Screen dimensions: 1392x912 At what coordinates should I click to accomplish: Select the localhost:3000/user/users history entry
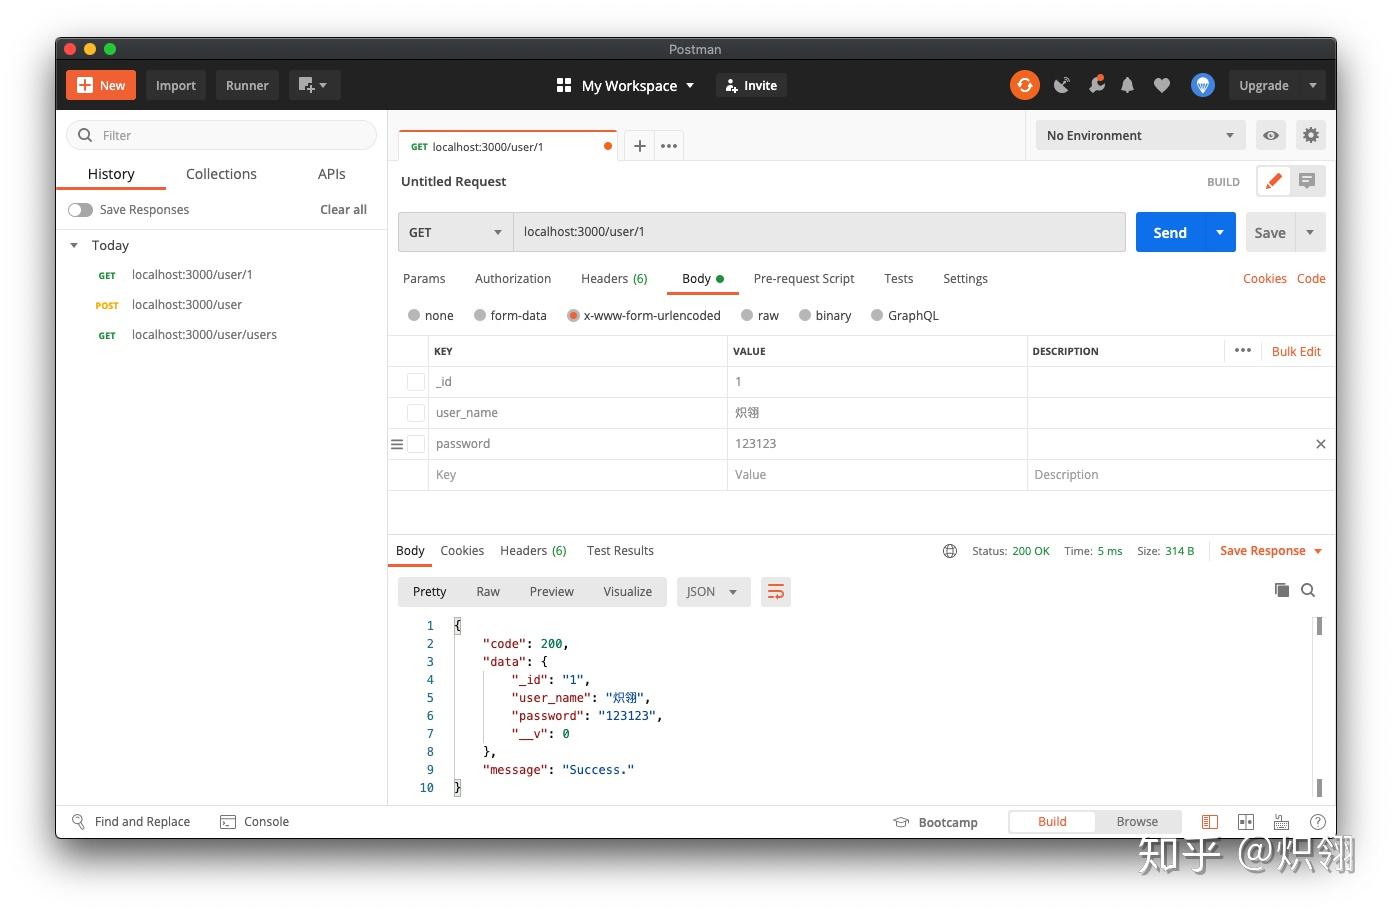[204, 334]
